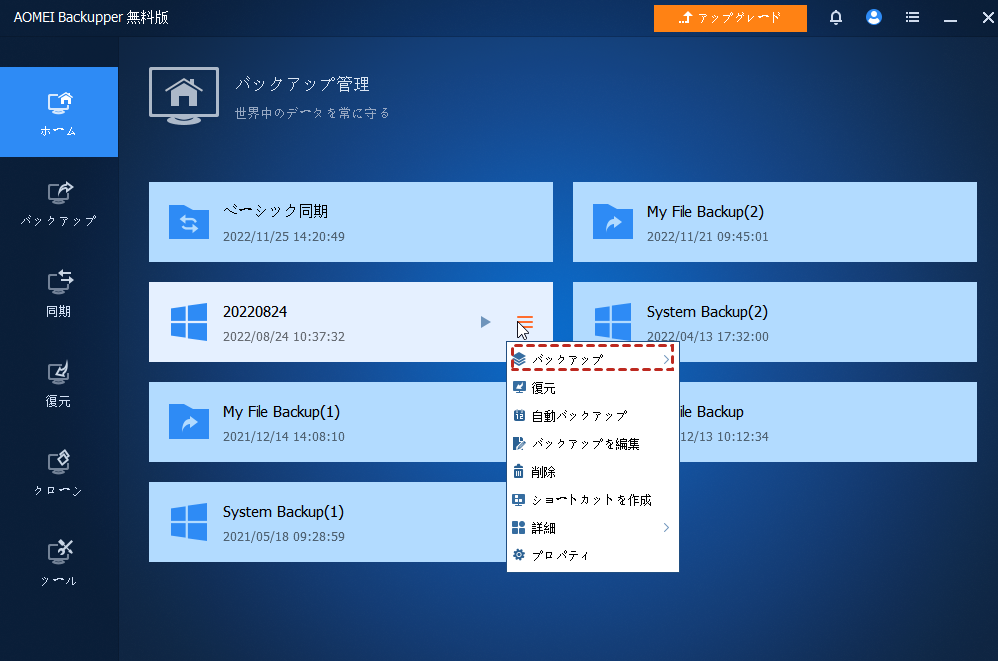The width and height of the screenshot is (998, 661).
Task: Run the 20220824 backup play arrow
Action: [486, 322]
